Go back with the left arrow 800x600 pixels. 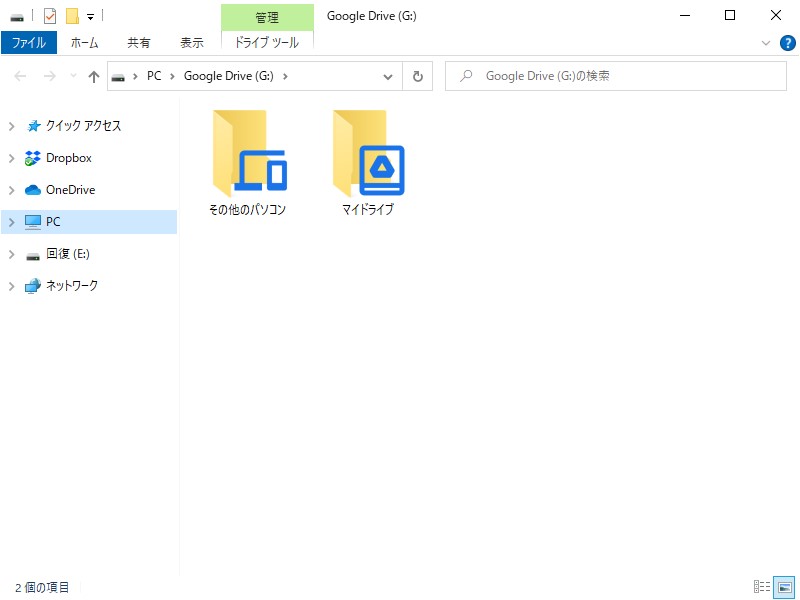[x=20, y=77]
